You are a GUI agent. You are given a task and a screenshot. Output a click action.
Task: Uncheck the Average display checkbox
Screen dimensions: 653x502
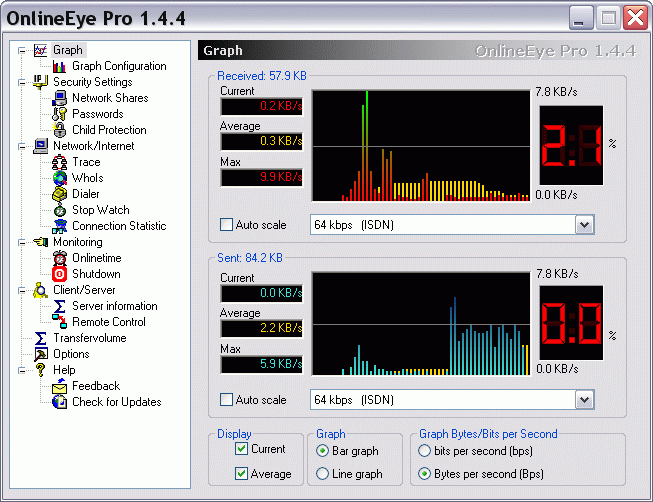coord(241,474)
